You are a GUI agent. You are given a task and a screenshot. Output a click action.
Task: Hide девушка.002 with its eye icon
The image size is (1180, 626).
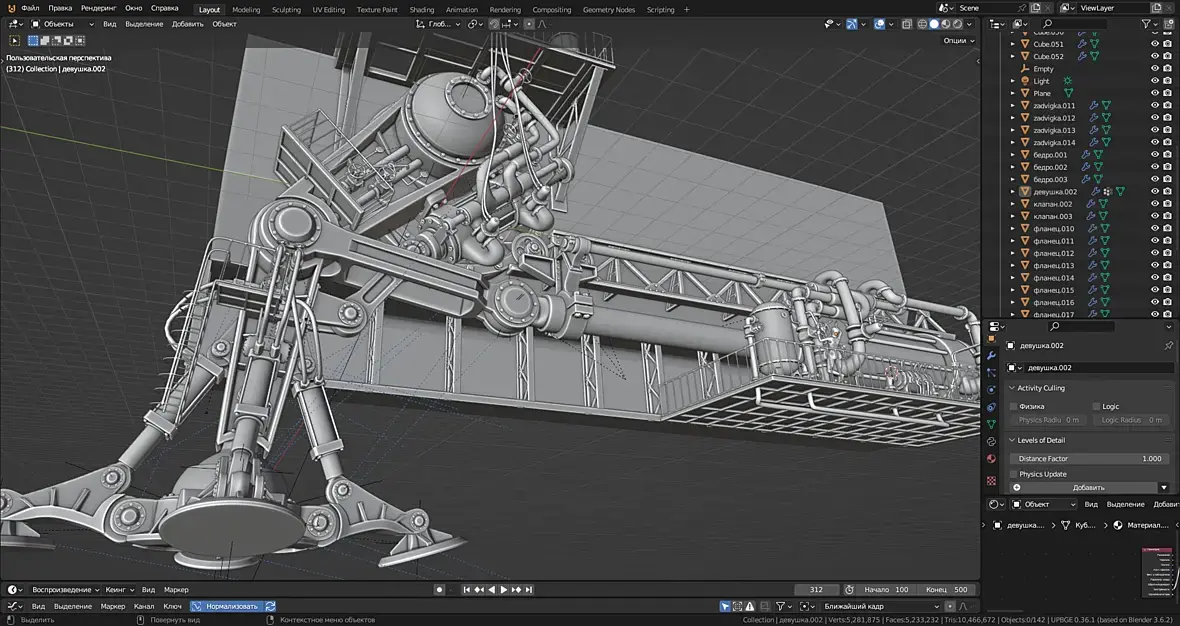(x=1155, y=191)
